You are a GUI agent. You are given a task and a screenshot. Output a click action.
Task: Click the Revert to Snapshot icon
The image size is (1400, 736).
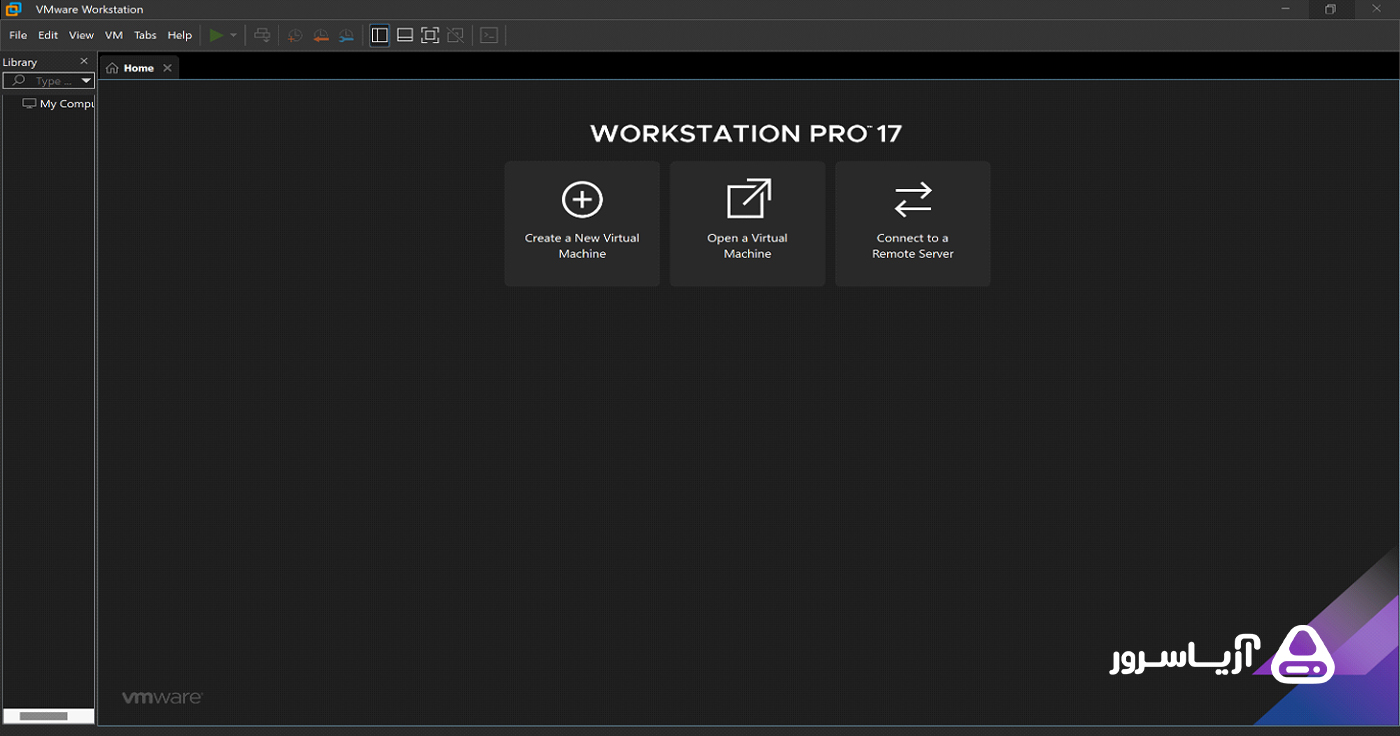coord(321,35)
